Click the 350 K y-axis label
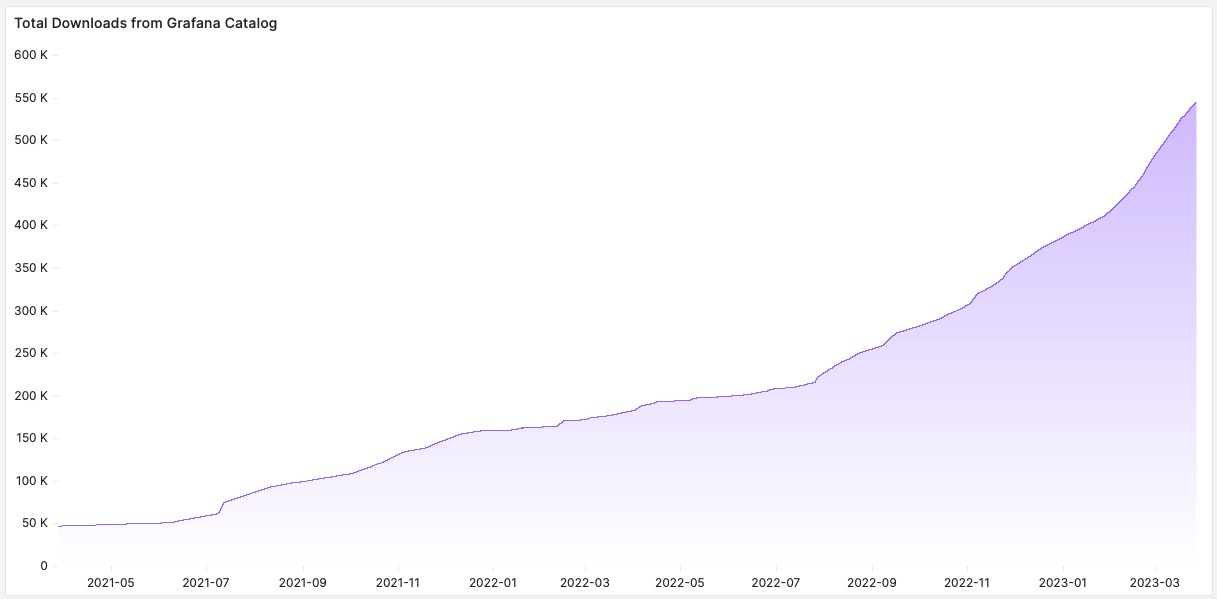Screen dimensions: 1217x599 [x=30, y=268]
